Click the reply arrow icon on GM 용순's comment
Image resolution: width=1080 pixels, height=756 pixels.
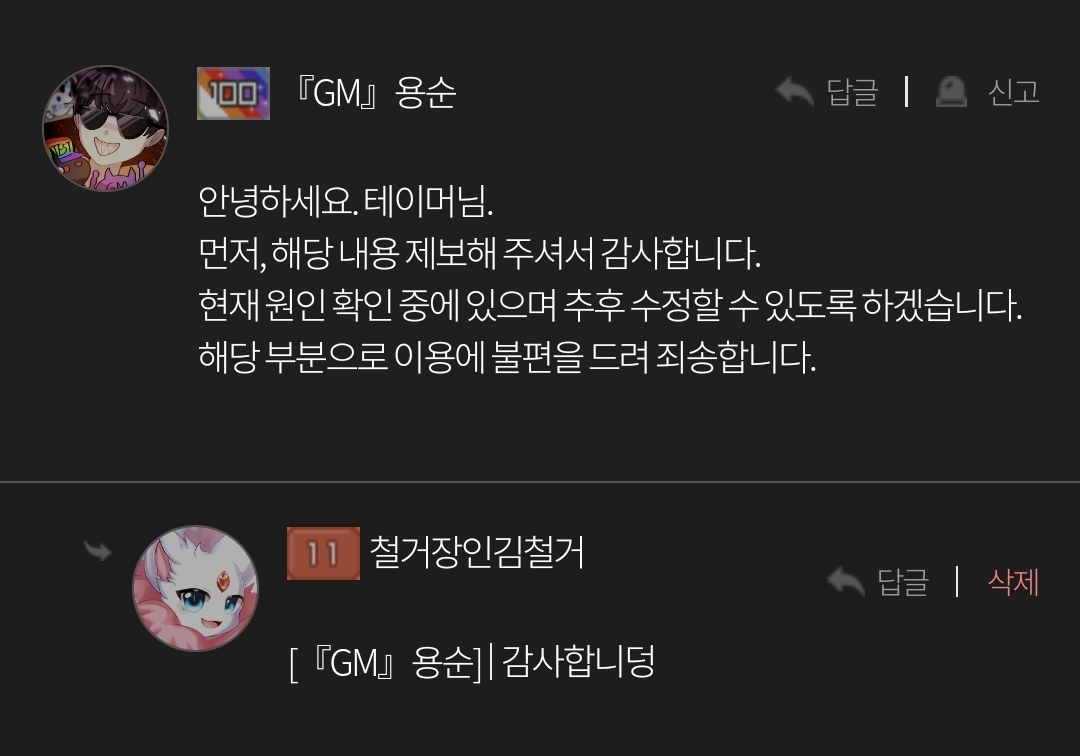(x=794, y=92)
